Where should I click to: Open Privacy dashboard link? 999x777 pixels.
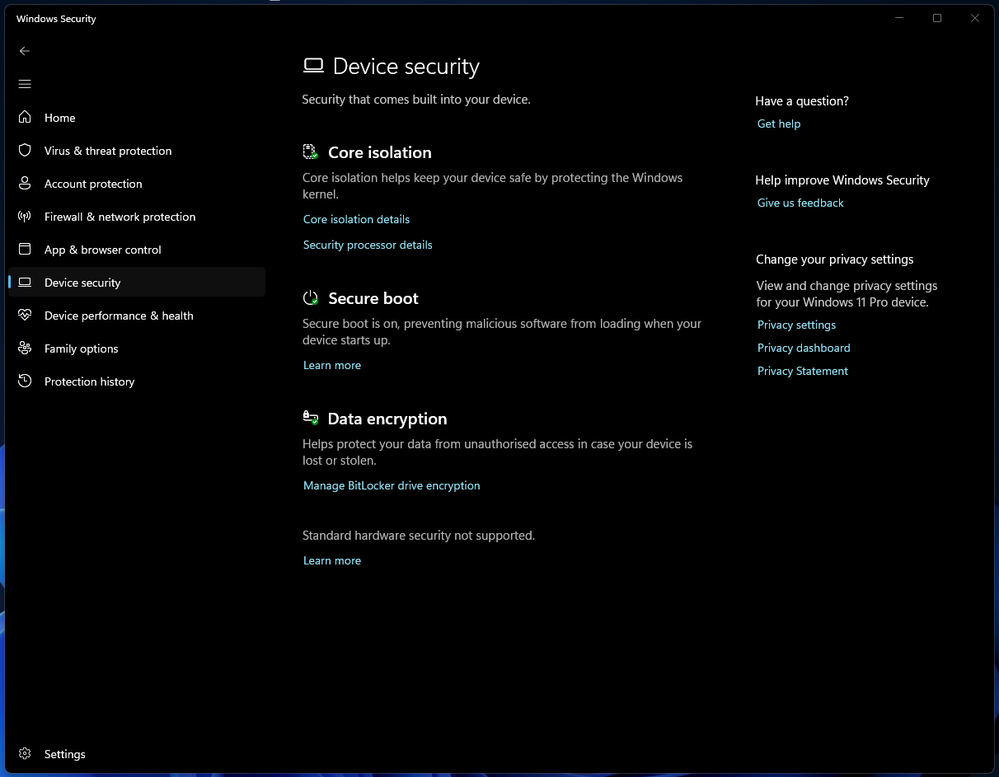tap(803, 348)
